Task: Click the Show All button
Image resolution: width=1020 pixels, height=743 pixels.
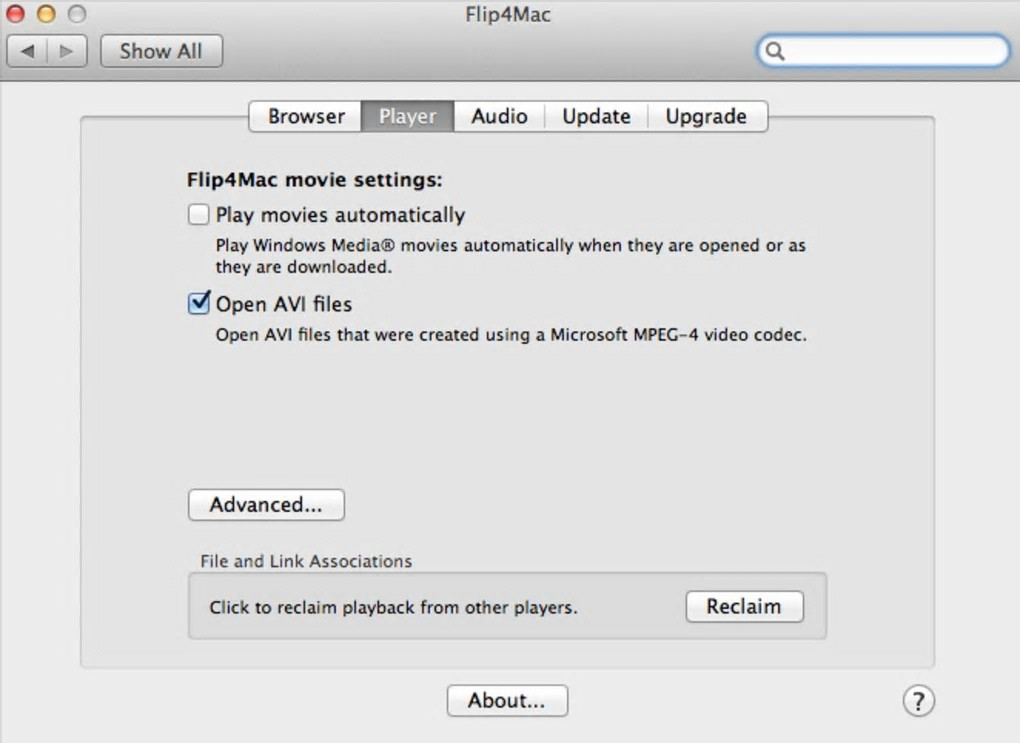Action: (x=161, y=51)
